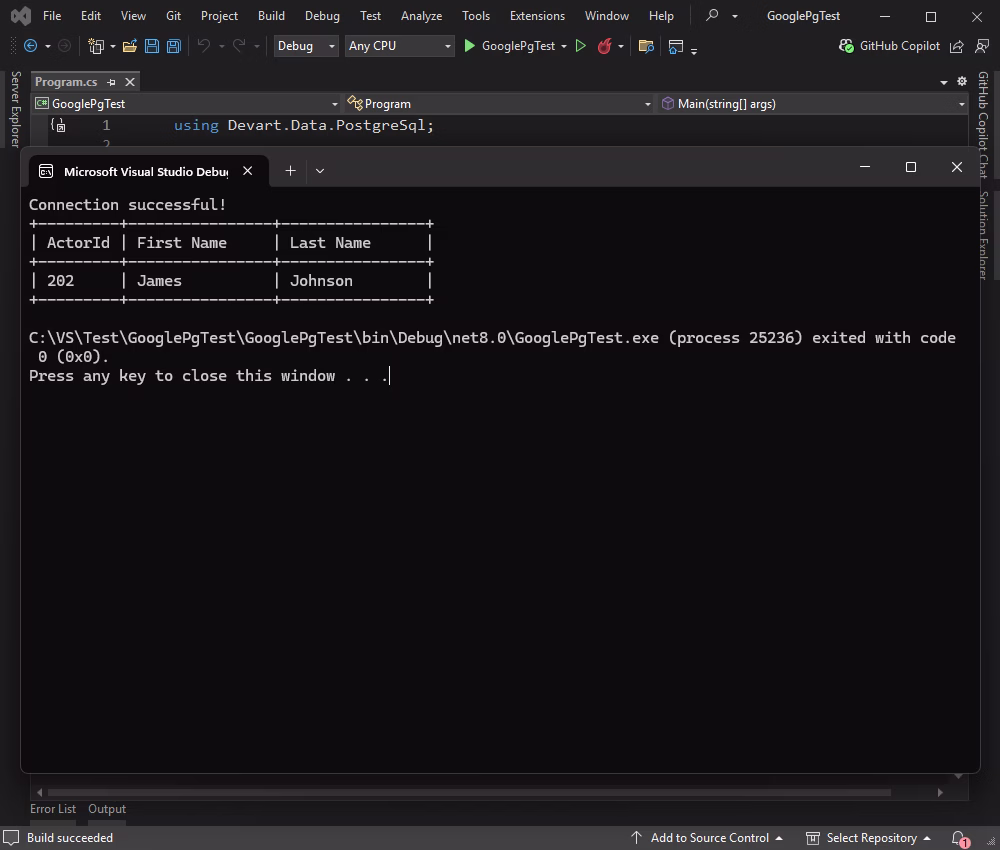
Task: Add a new console tab with plus button
Action: tap(290, 170)
